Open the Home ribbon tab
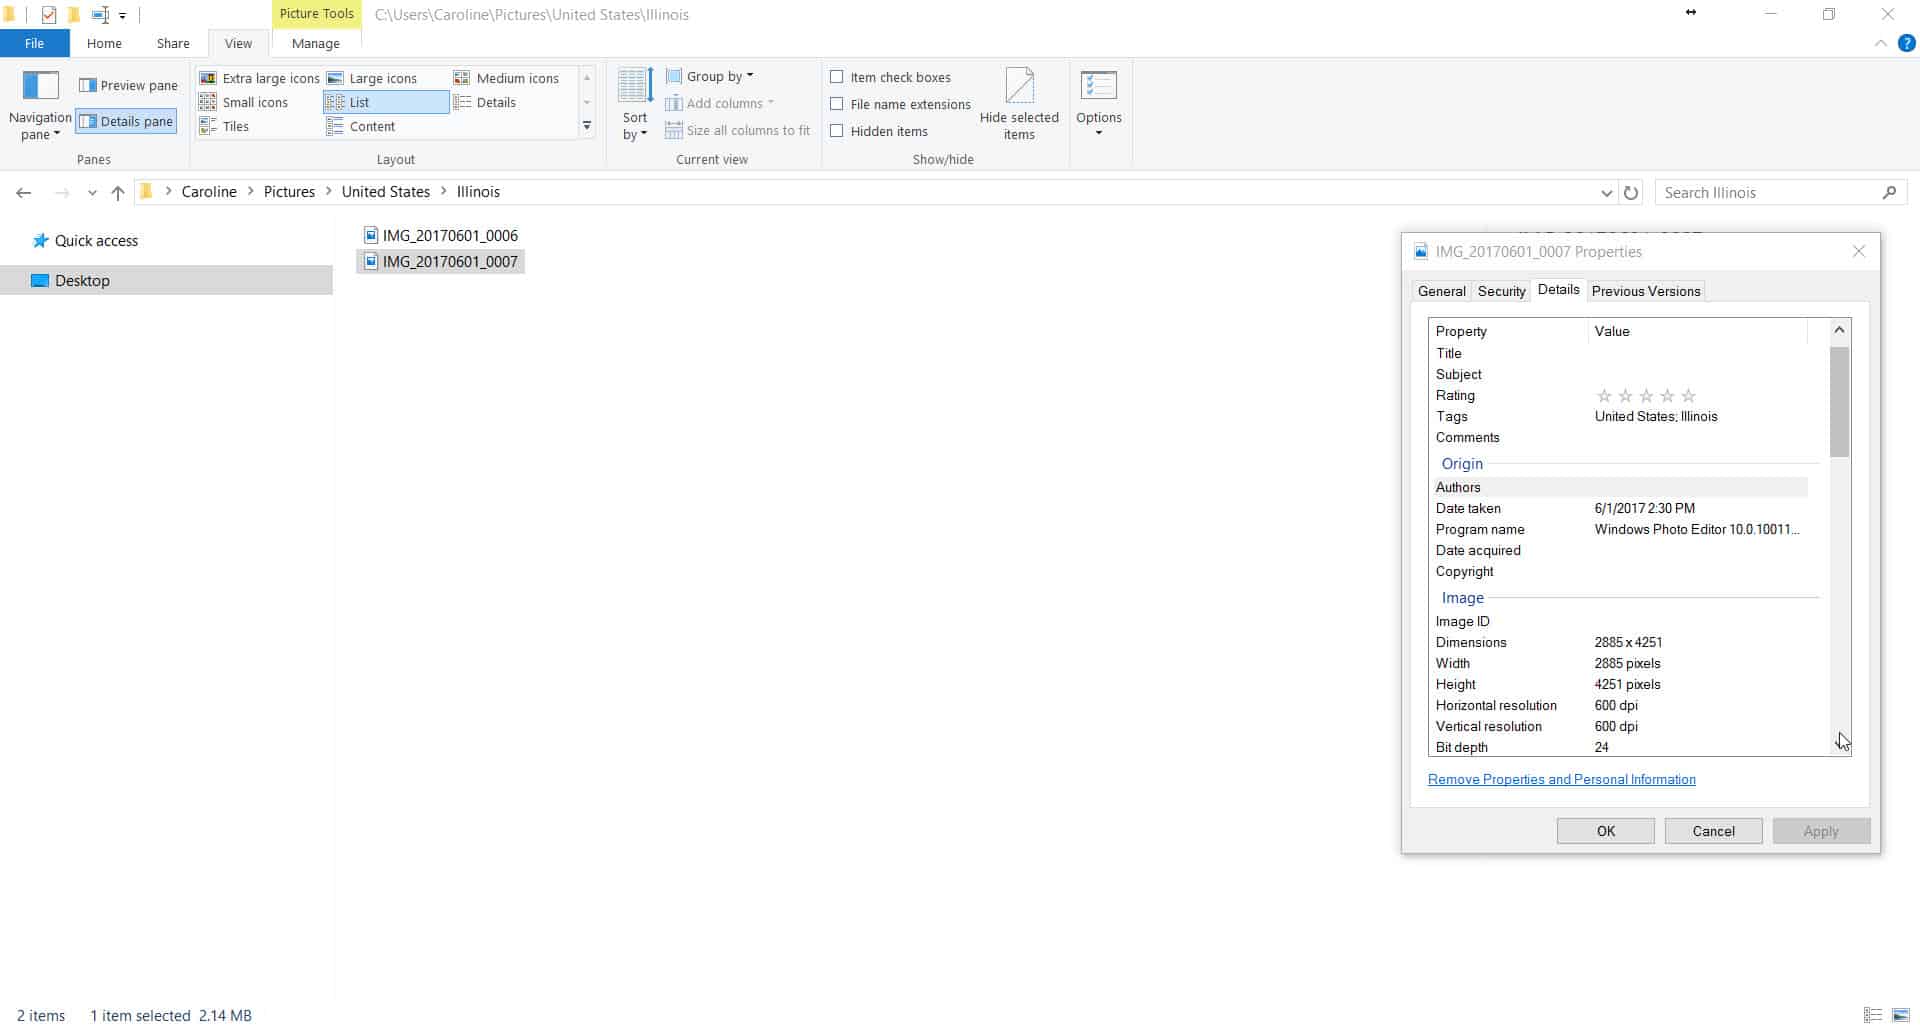The width and height of the screenshot is (1920, 1030). click(104, 44)
